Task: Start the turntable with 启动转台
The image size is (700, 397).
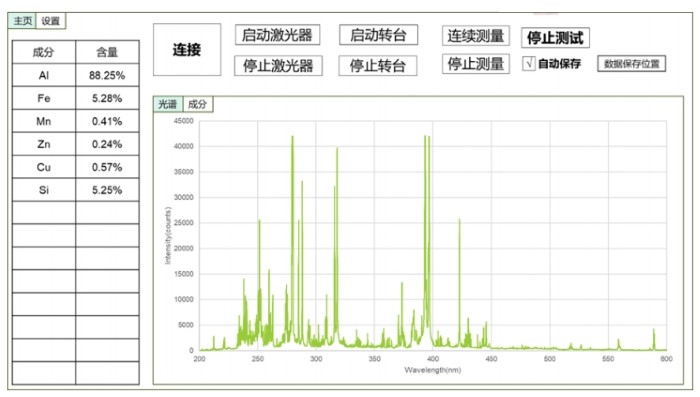Action: click(x=378, y=35)
